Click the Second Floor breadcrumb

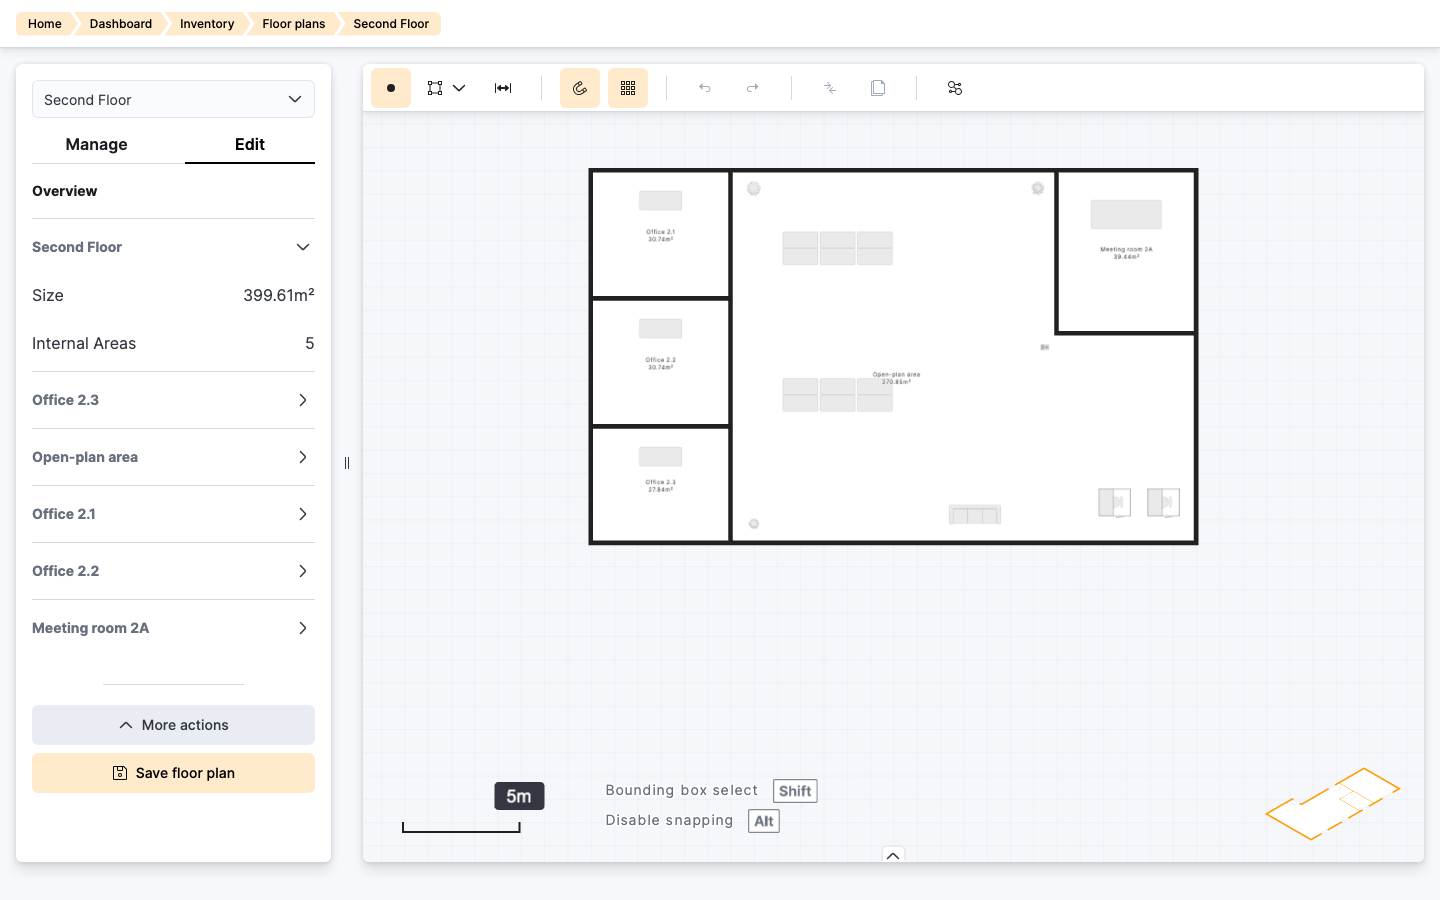click(391, 24)
